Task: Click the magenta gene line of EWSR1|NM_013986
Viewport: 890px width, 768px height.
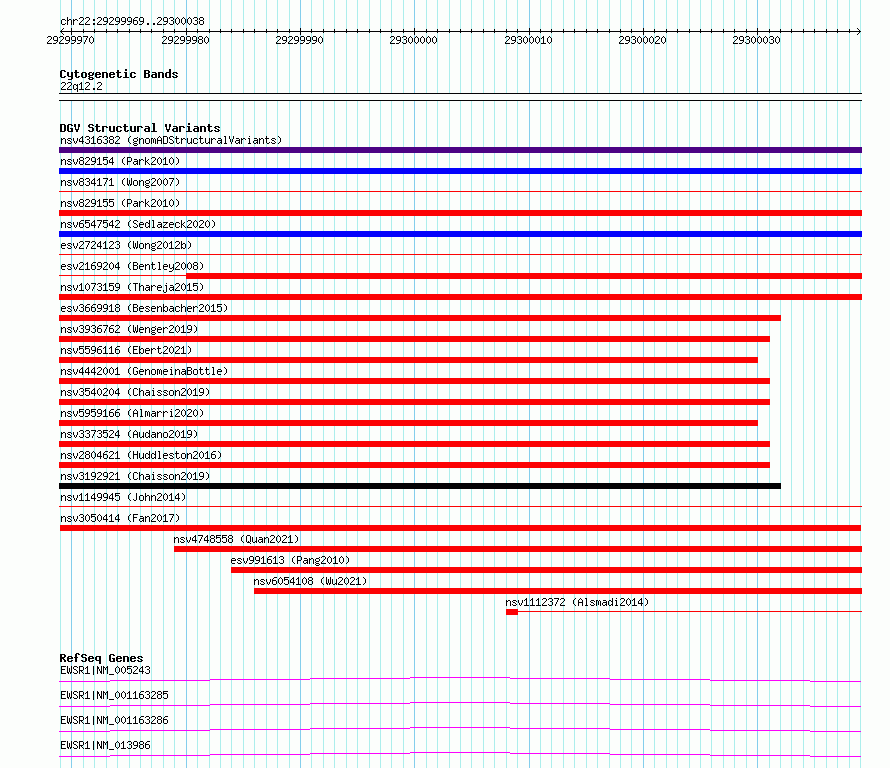Action: coord(460,754)
